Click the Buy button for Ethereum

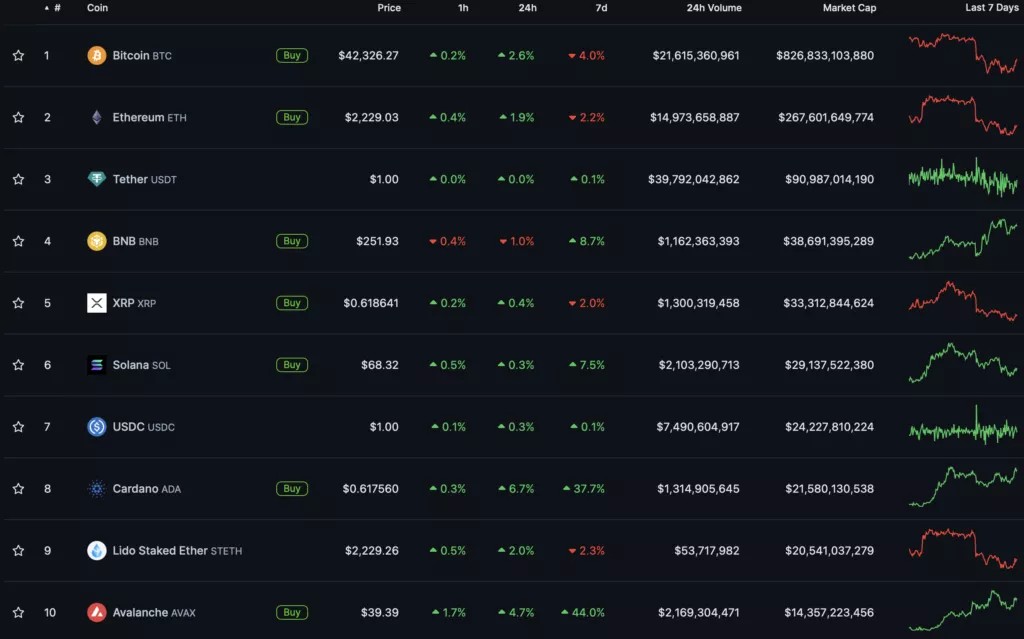pyautogui.click(x=292, y=118)
